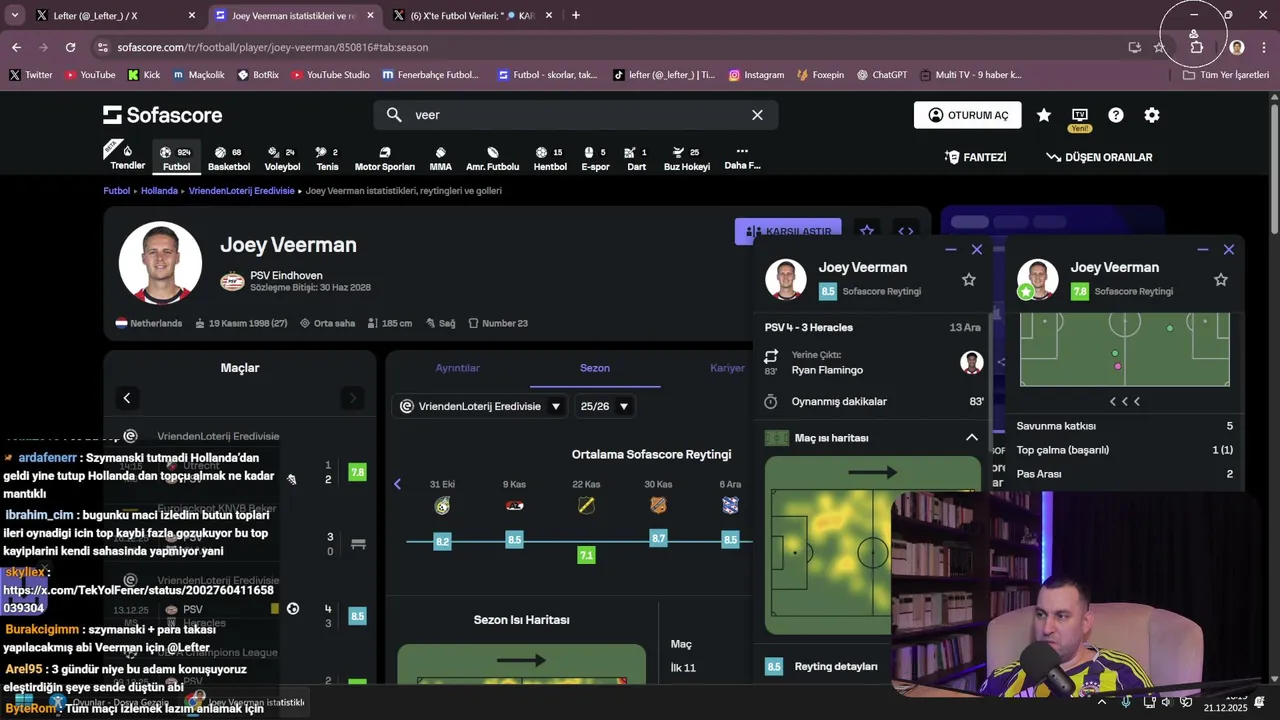Image resolution: width=1280 pixels, height=720 pixels.
Task: Open Sofascore settings gear
Action: (x=1152, y=115)
